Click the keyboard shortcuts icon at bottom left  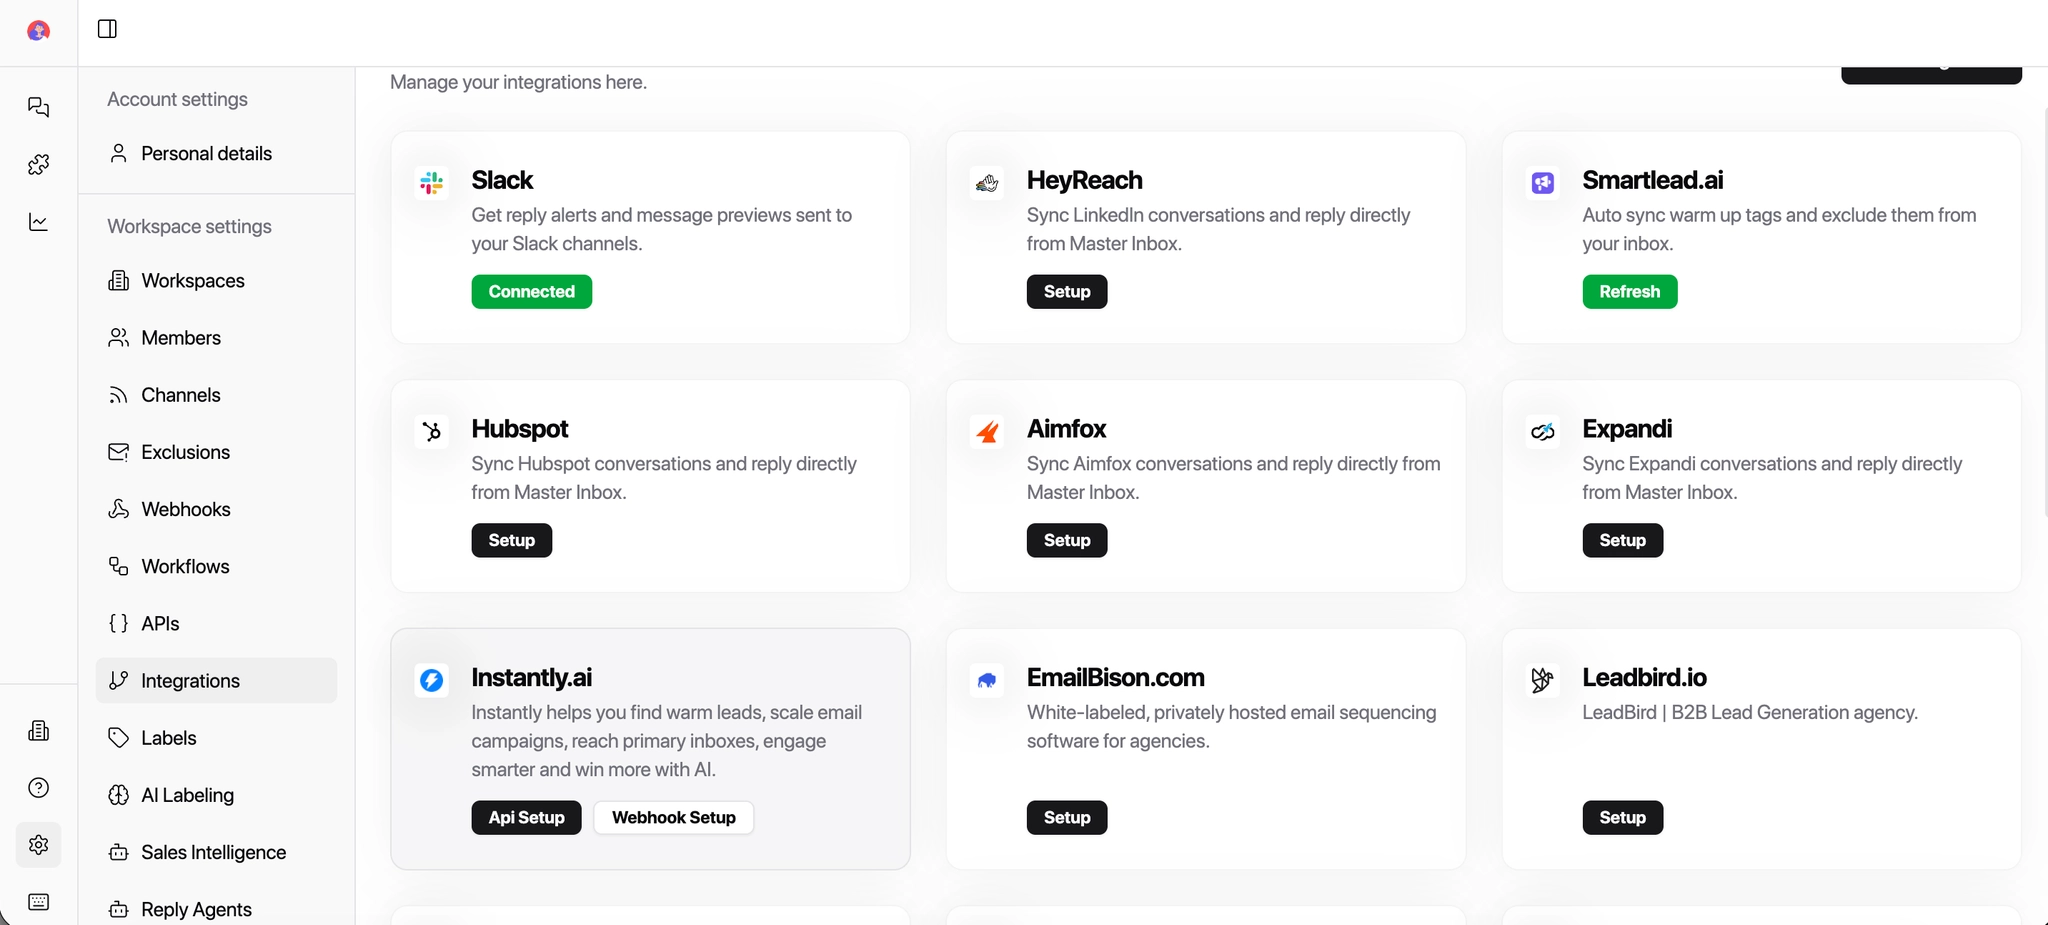click(38, 901)
